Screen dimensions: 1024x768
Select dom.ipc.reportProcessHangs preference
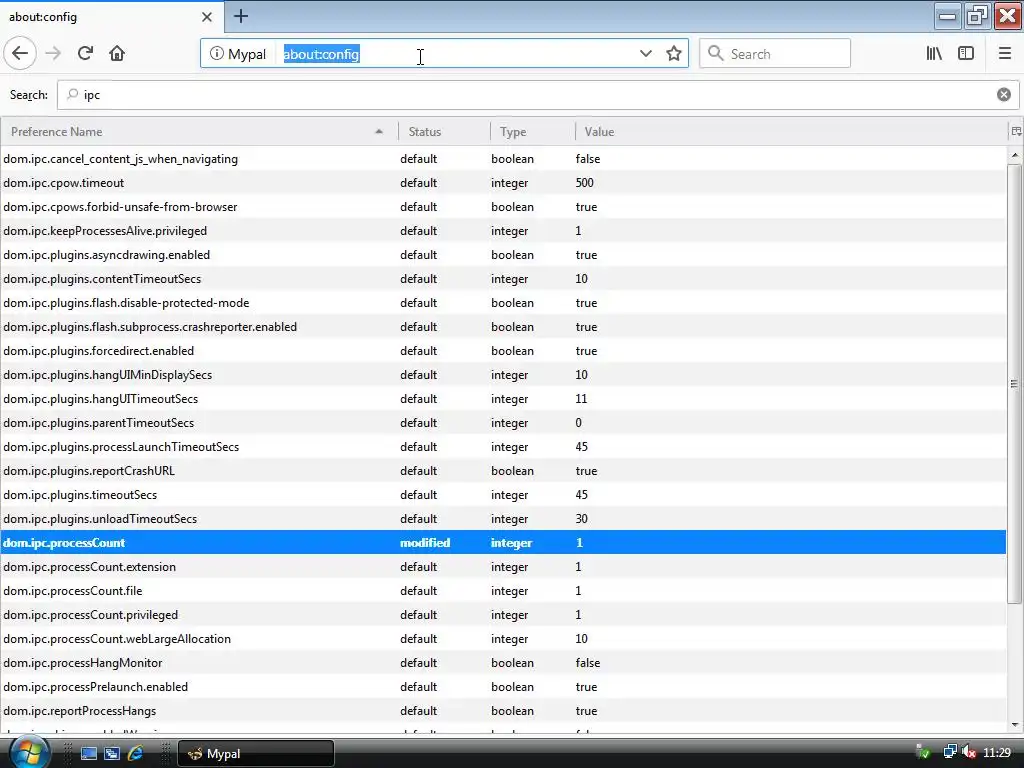(503, 711)
